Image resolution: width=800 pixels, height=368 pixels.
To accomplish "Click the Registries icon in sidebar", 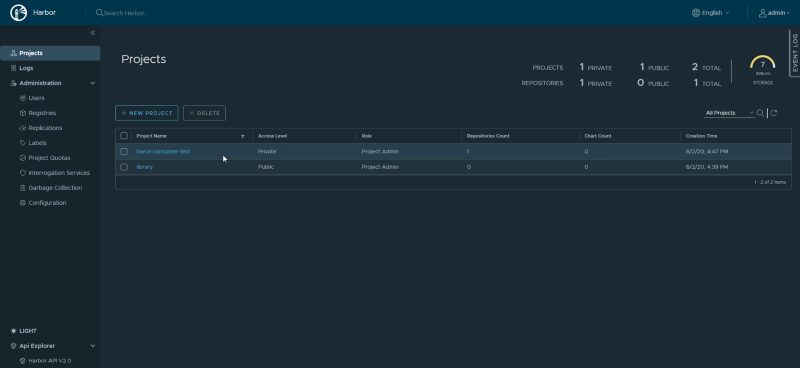I will point(22,113).
